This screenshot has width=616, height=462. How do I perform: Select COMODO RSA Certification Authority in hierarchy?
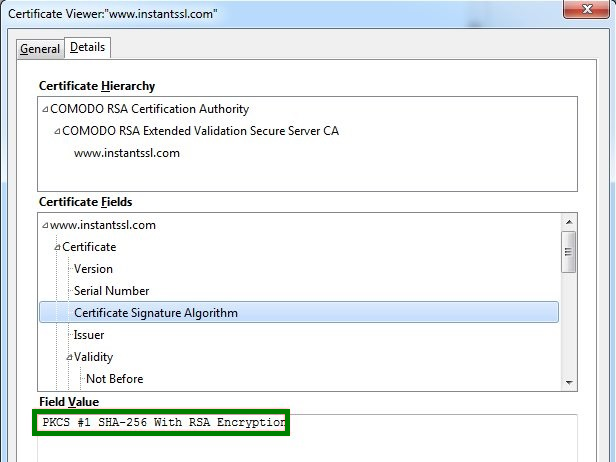150,109
